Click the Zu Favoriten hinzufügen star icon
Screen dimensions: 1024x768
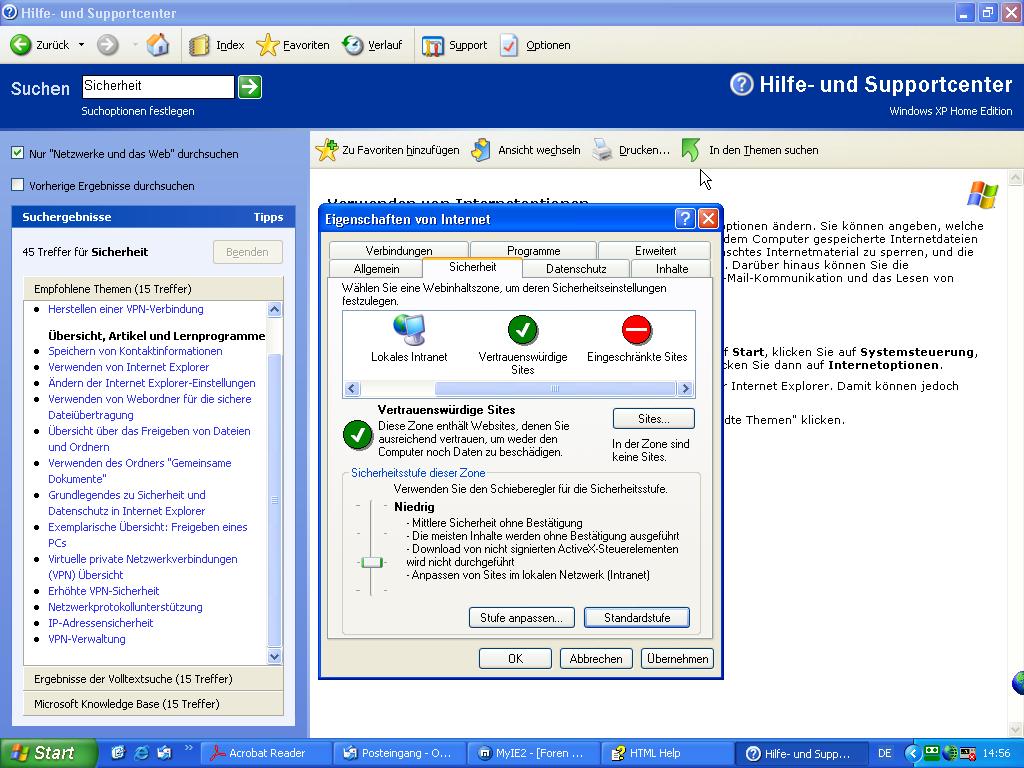[x=327, y=150]
